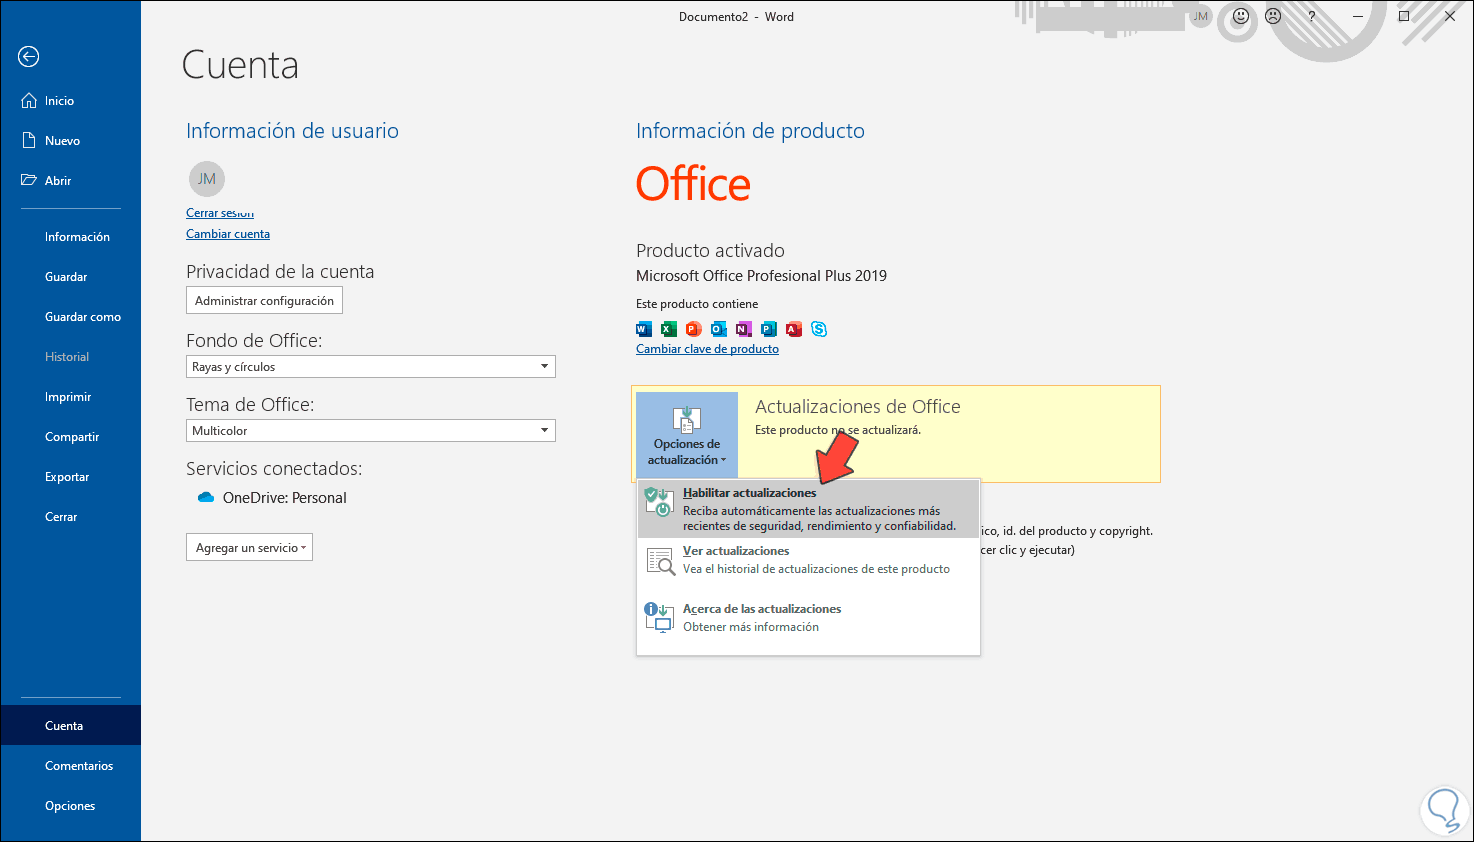Image resolution: width=1474 pixels, height=842 pixels.
Task: Click the "Este producto contiene" text
Action: coord(697,304)
